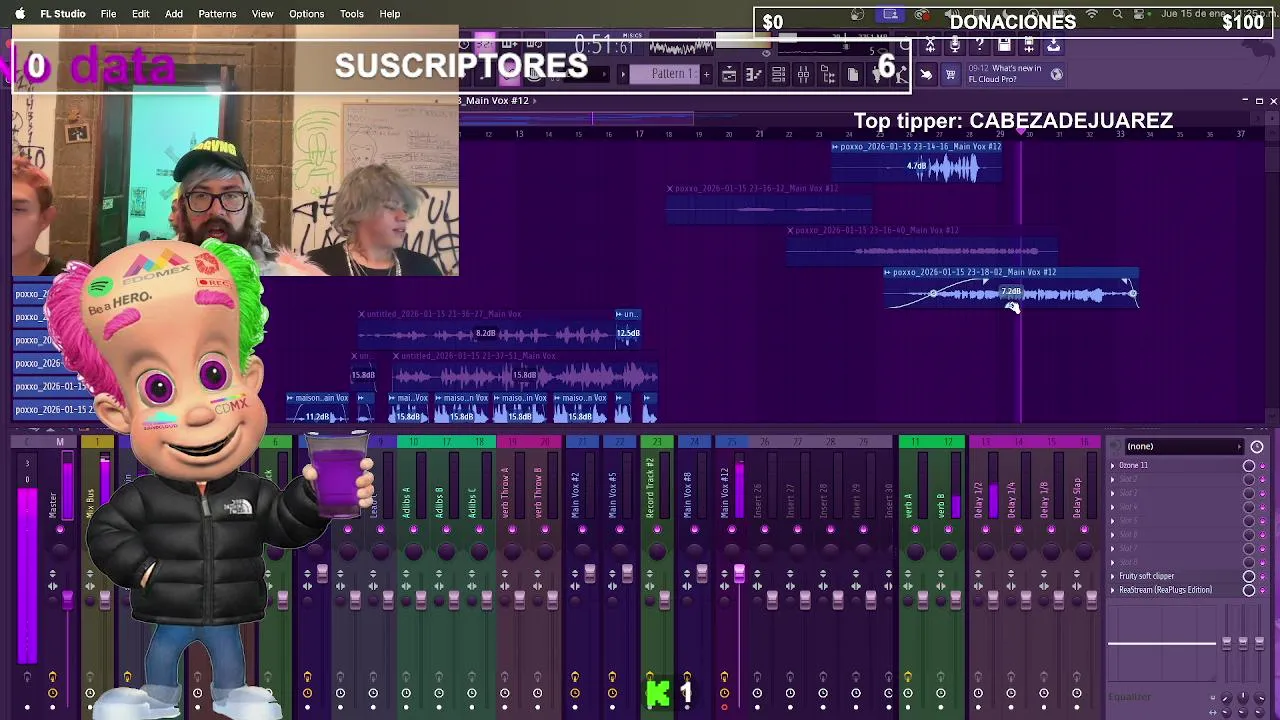
Task: Click the verb A yellow routing arrow
Action: tap(908, 678)
